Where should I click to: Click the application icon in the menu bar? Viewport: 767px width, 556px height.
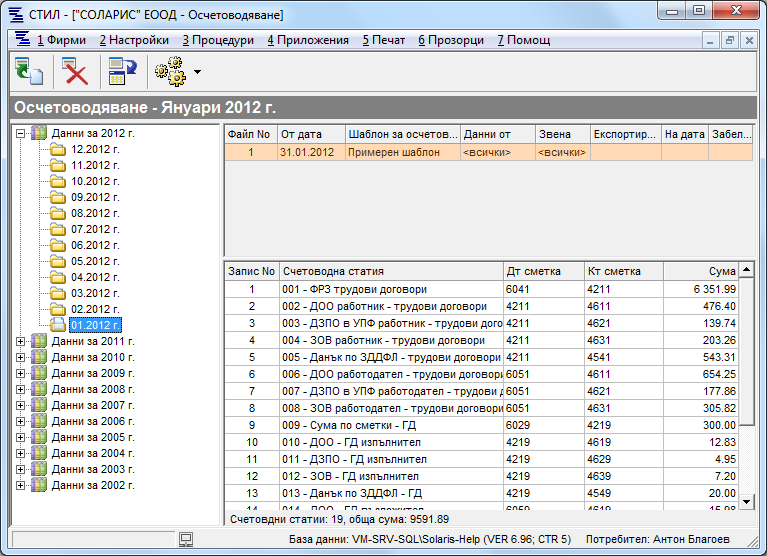coord(23,39)
